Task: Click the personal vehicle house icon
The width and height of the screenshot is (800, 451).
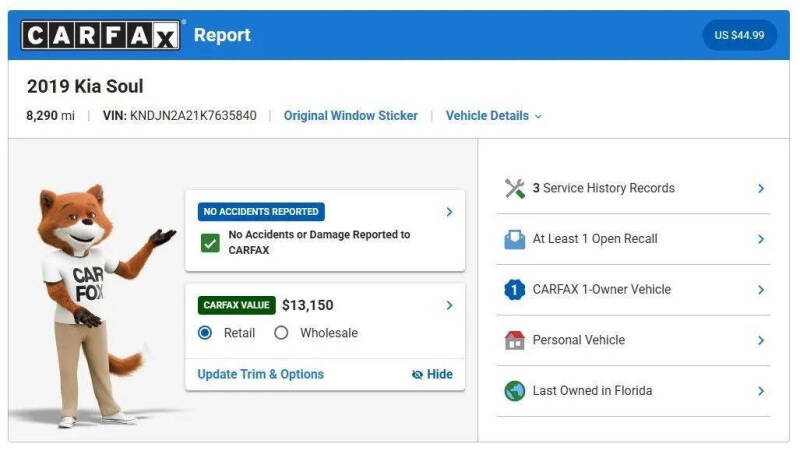Action: [514, 340]
